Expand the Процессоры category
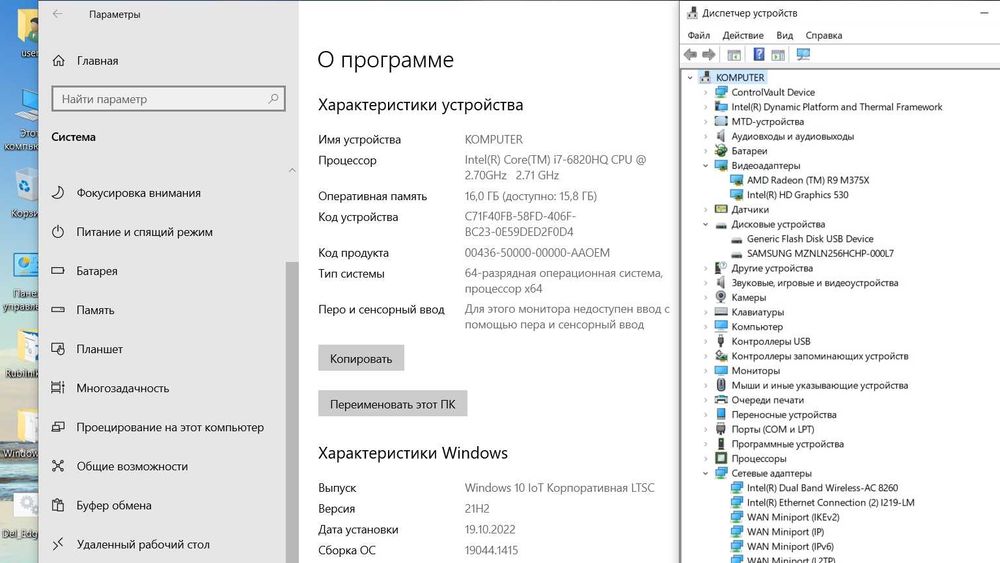The image size is (1000, 563). point(705,458)
